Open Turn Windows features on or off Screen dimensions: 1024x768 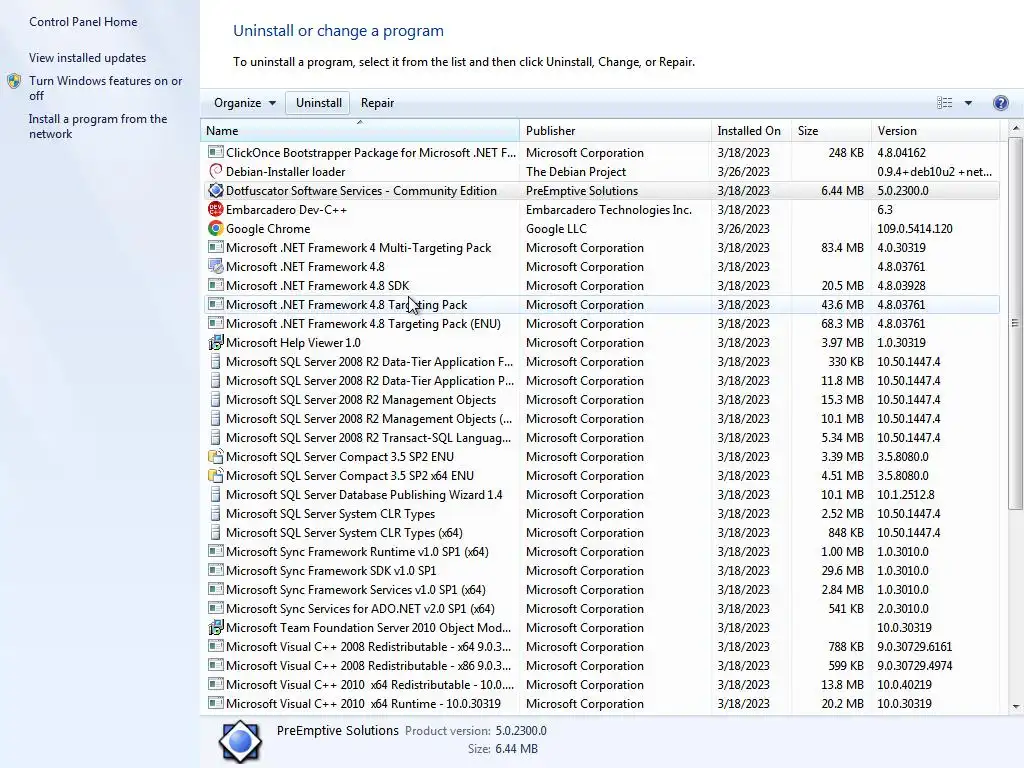coord(106,88)
